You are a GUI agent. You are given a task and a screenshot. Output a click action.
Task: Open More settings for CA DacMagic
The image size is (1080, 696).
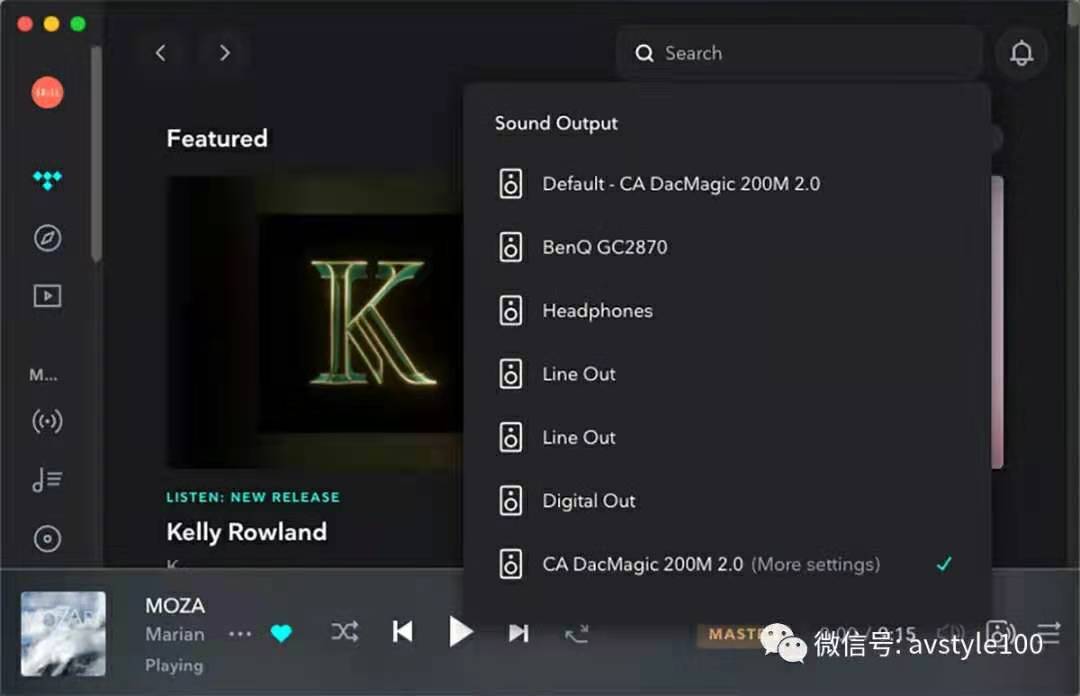[x=816, y=564]
